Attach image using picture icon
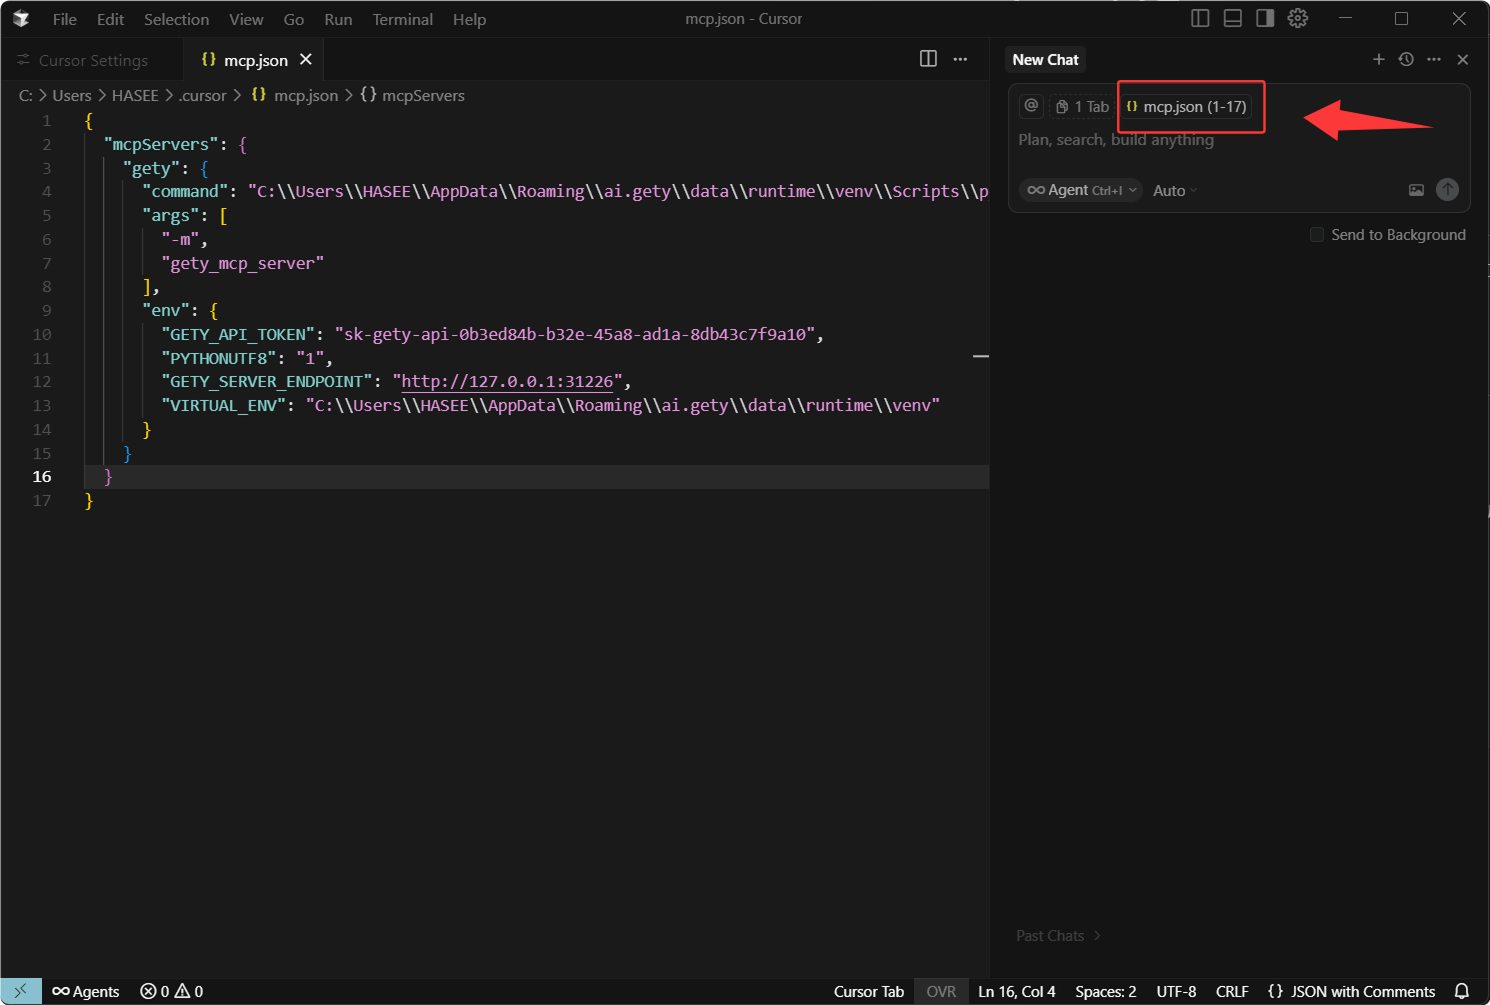 coord(1416,190)
